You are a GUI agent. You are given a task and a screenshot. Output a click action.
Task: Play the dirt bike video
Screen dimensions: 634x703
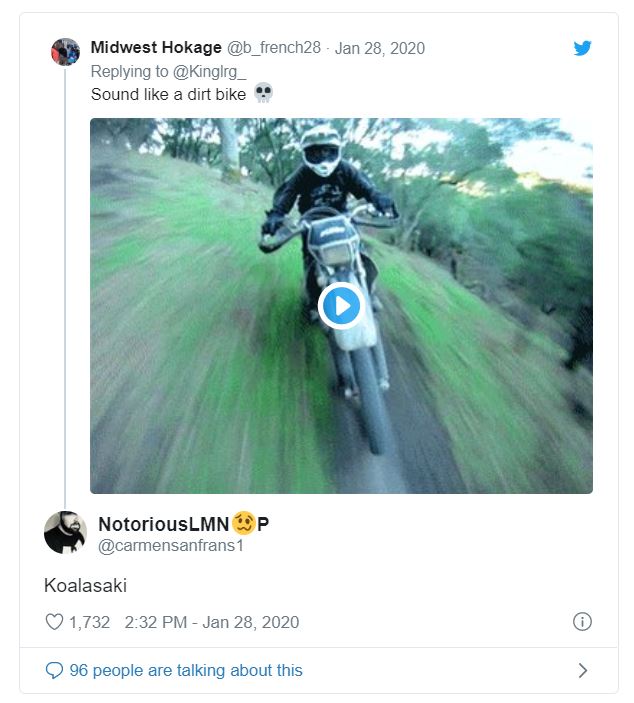(340, 305)
